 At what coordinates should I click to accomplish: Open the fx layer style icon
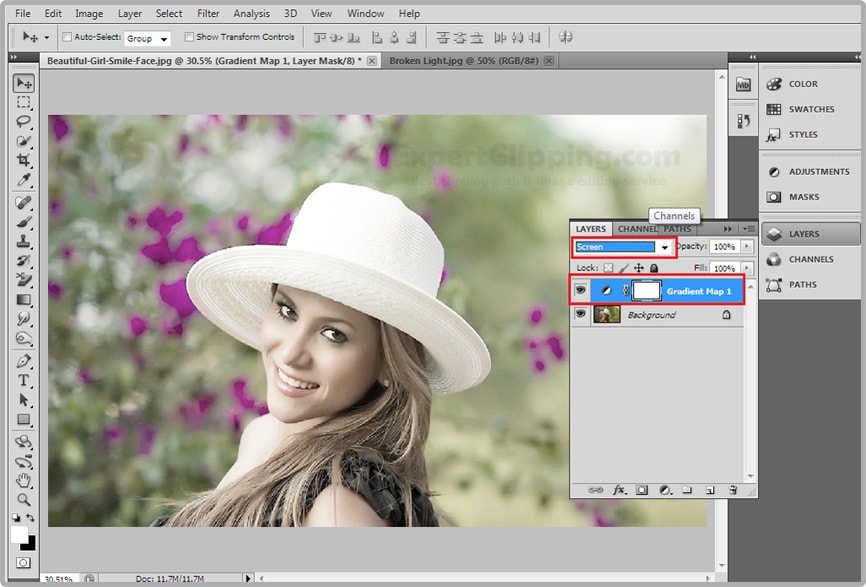tap(619, 491)
